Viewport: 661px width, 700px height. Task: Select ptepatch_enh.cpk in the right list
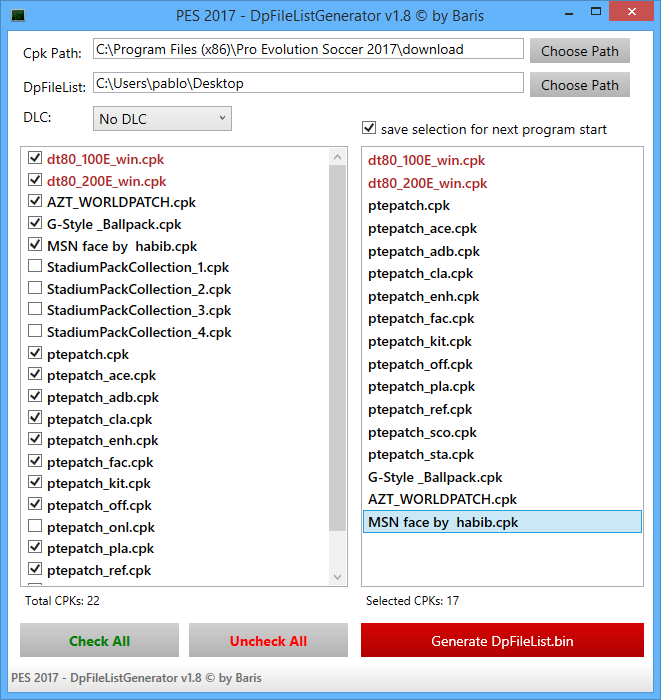coord(503,296)
